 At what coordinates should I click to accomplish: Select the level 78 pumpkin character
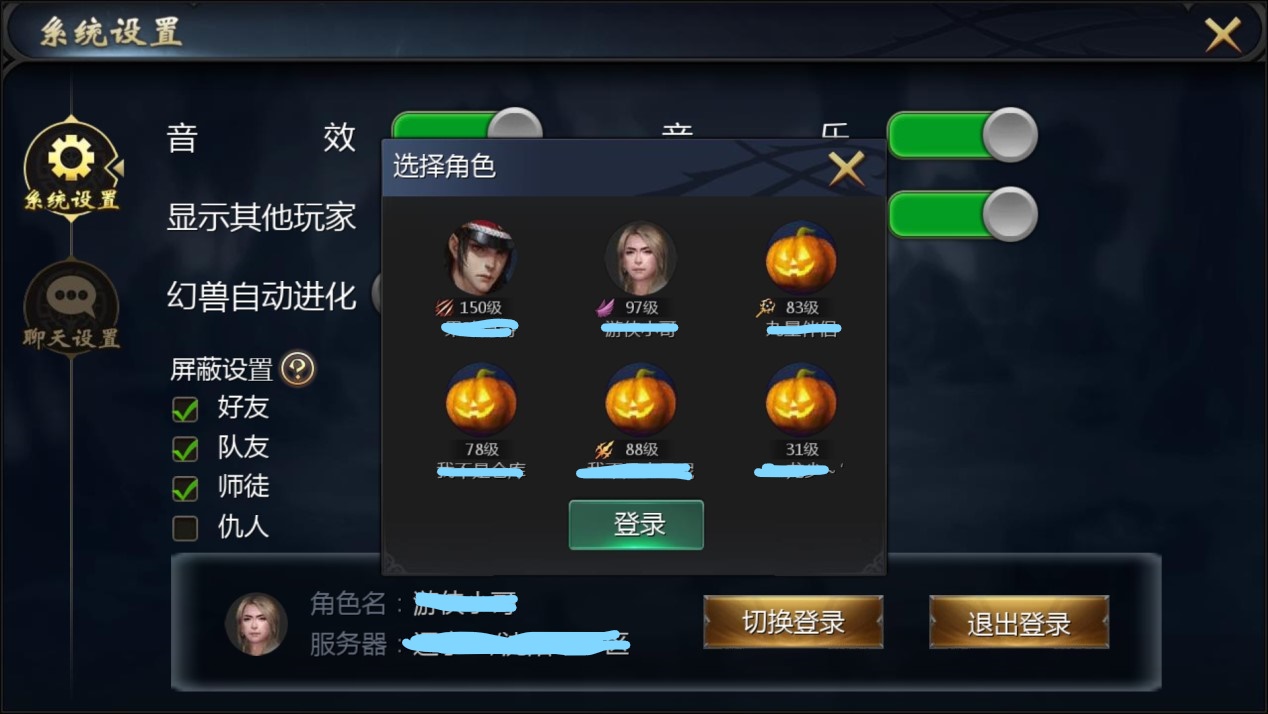tap(481, 399)
